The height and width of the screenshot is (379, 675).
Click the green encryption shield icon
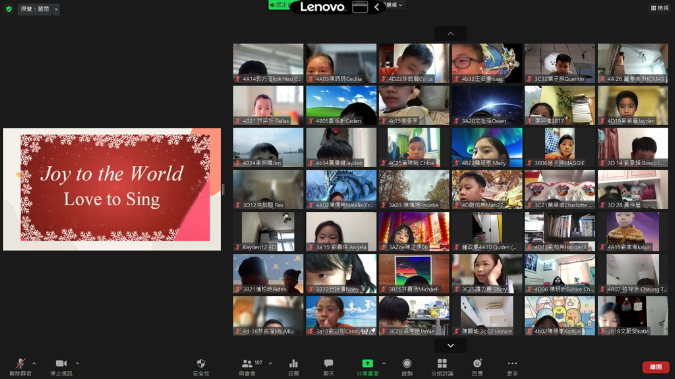9,9
